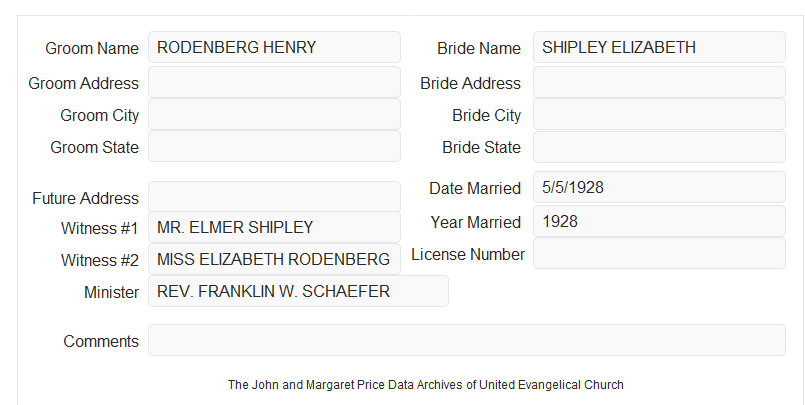Focus the Groom State field
This screenshot has width=805, height=405.
pyautogui.click(x=274, y=146)
